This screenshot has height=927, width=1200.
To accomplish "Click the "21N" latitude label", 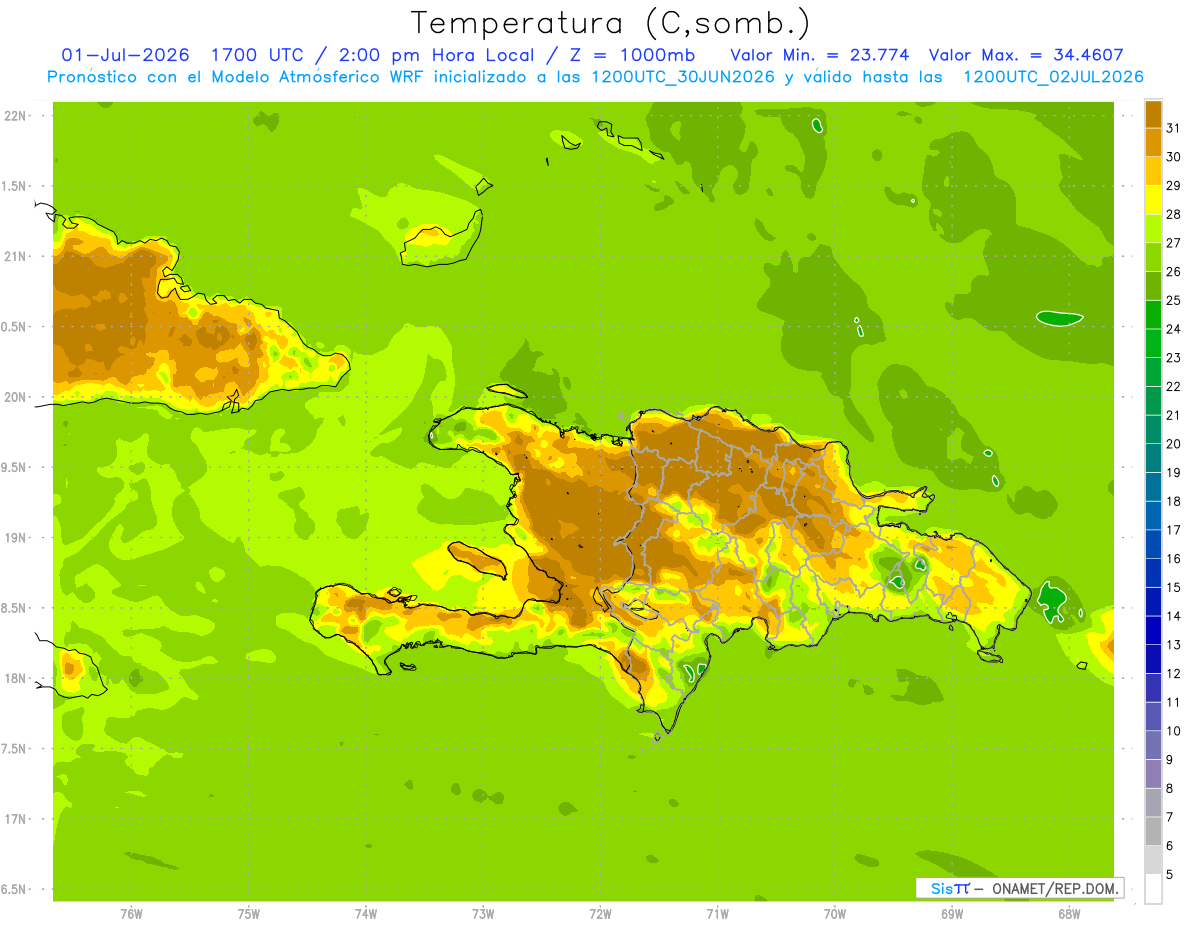I will tap(16, 257).
